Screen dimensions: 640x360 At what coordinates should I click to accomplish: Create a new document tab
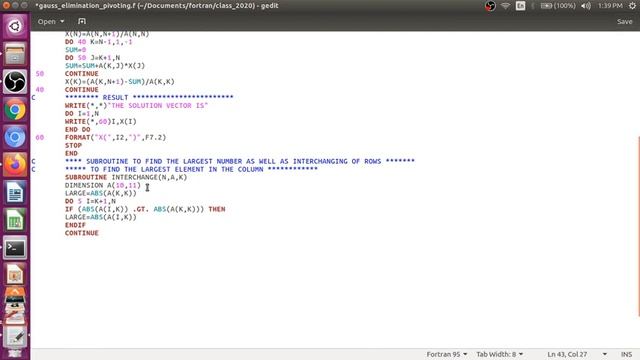click(82, 21)
